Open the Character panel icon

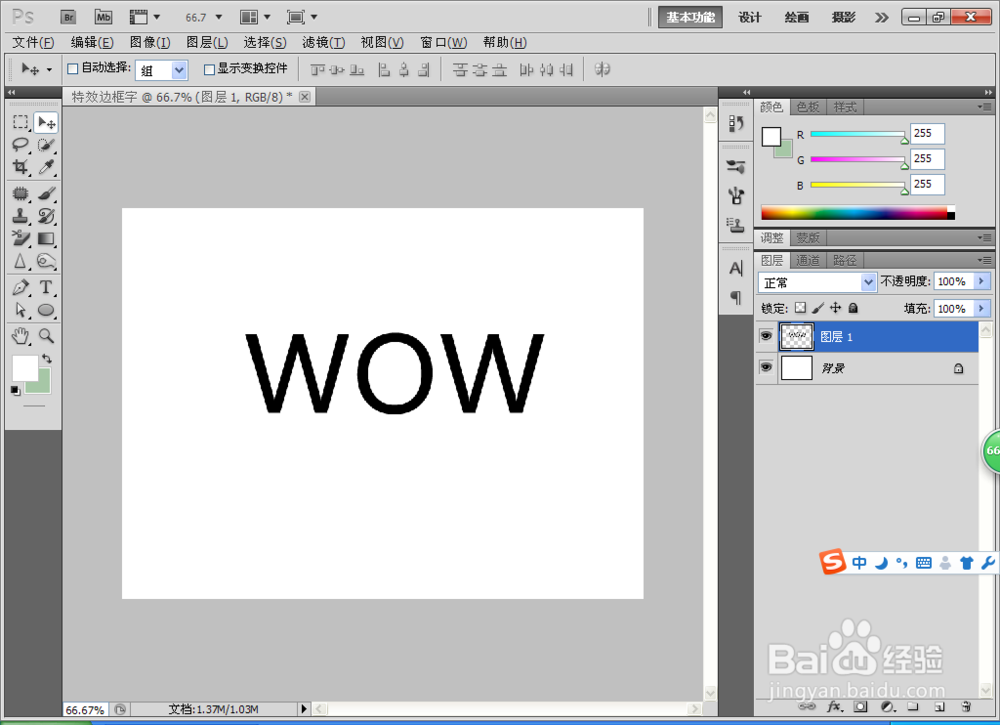736,268
